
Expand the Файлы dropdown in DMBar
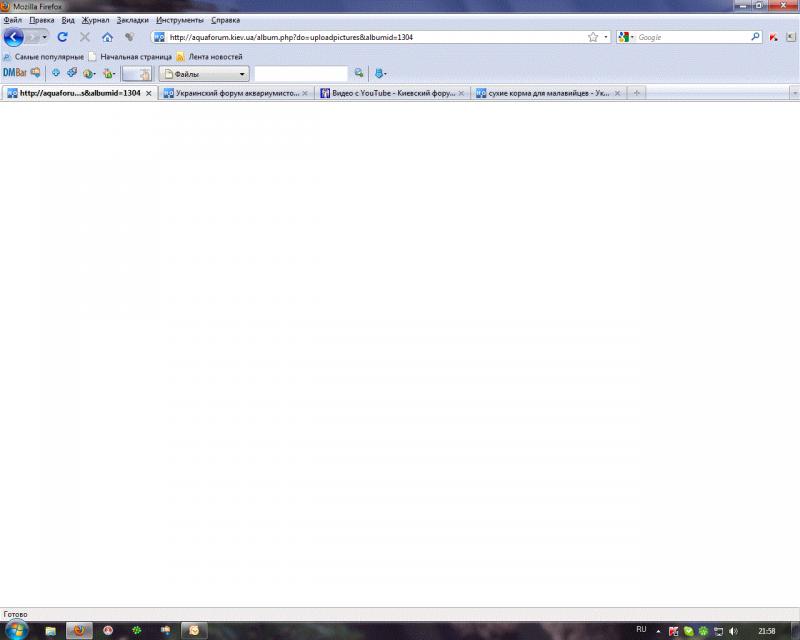click(x=241, y=74)
